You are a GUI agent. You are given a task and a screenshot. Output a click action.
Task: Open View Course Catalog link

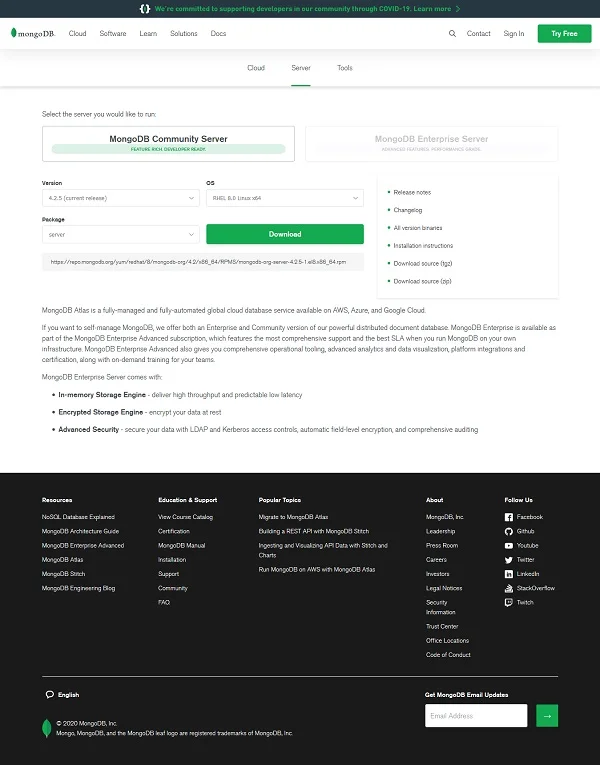(185, 517)
